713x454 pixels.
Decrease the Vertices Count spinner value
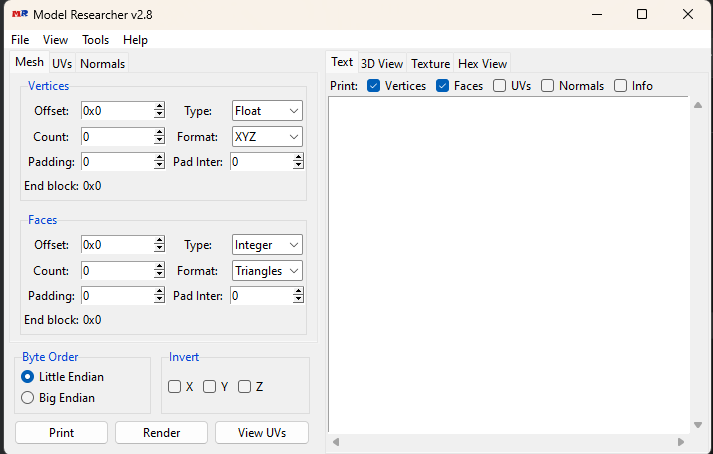[159, 141]
